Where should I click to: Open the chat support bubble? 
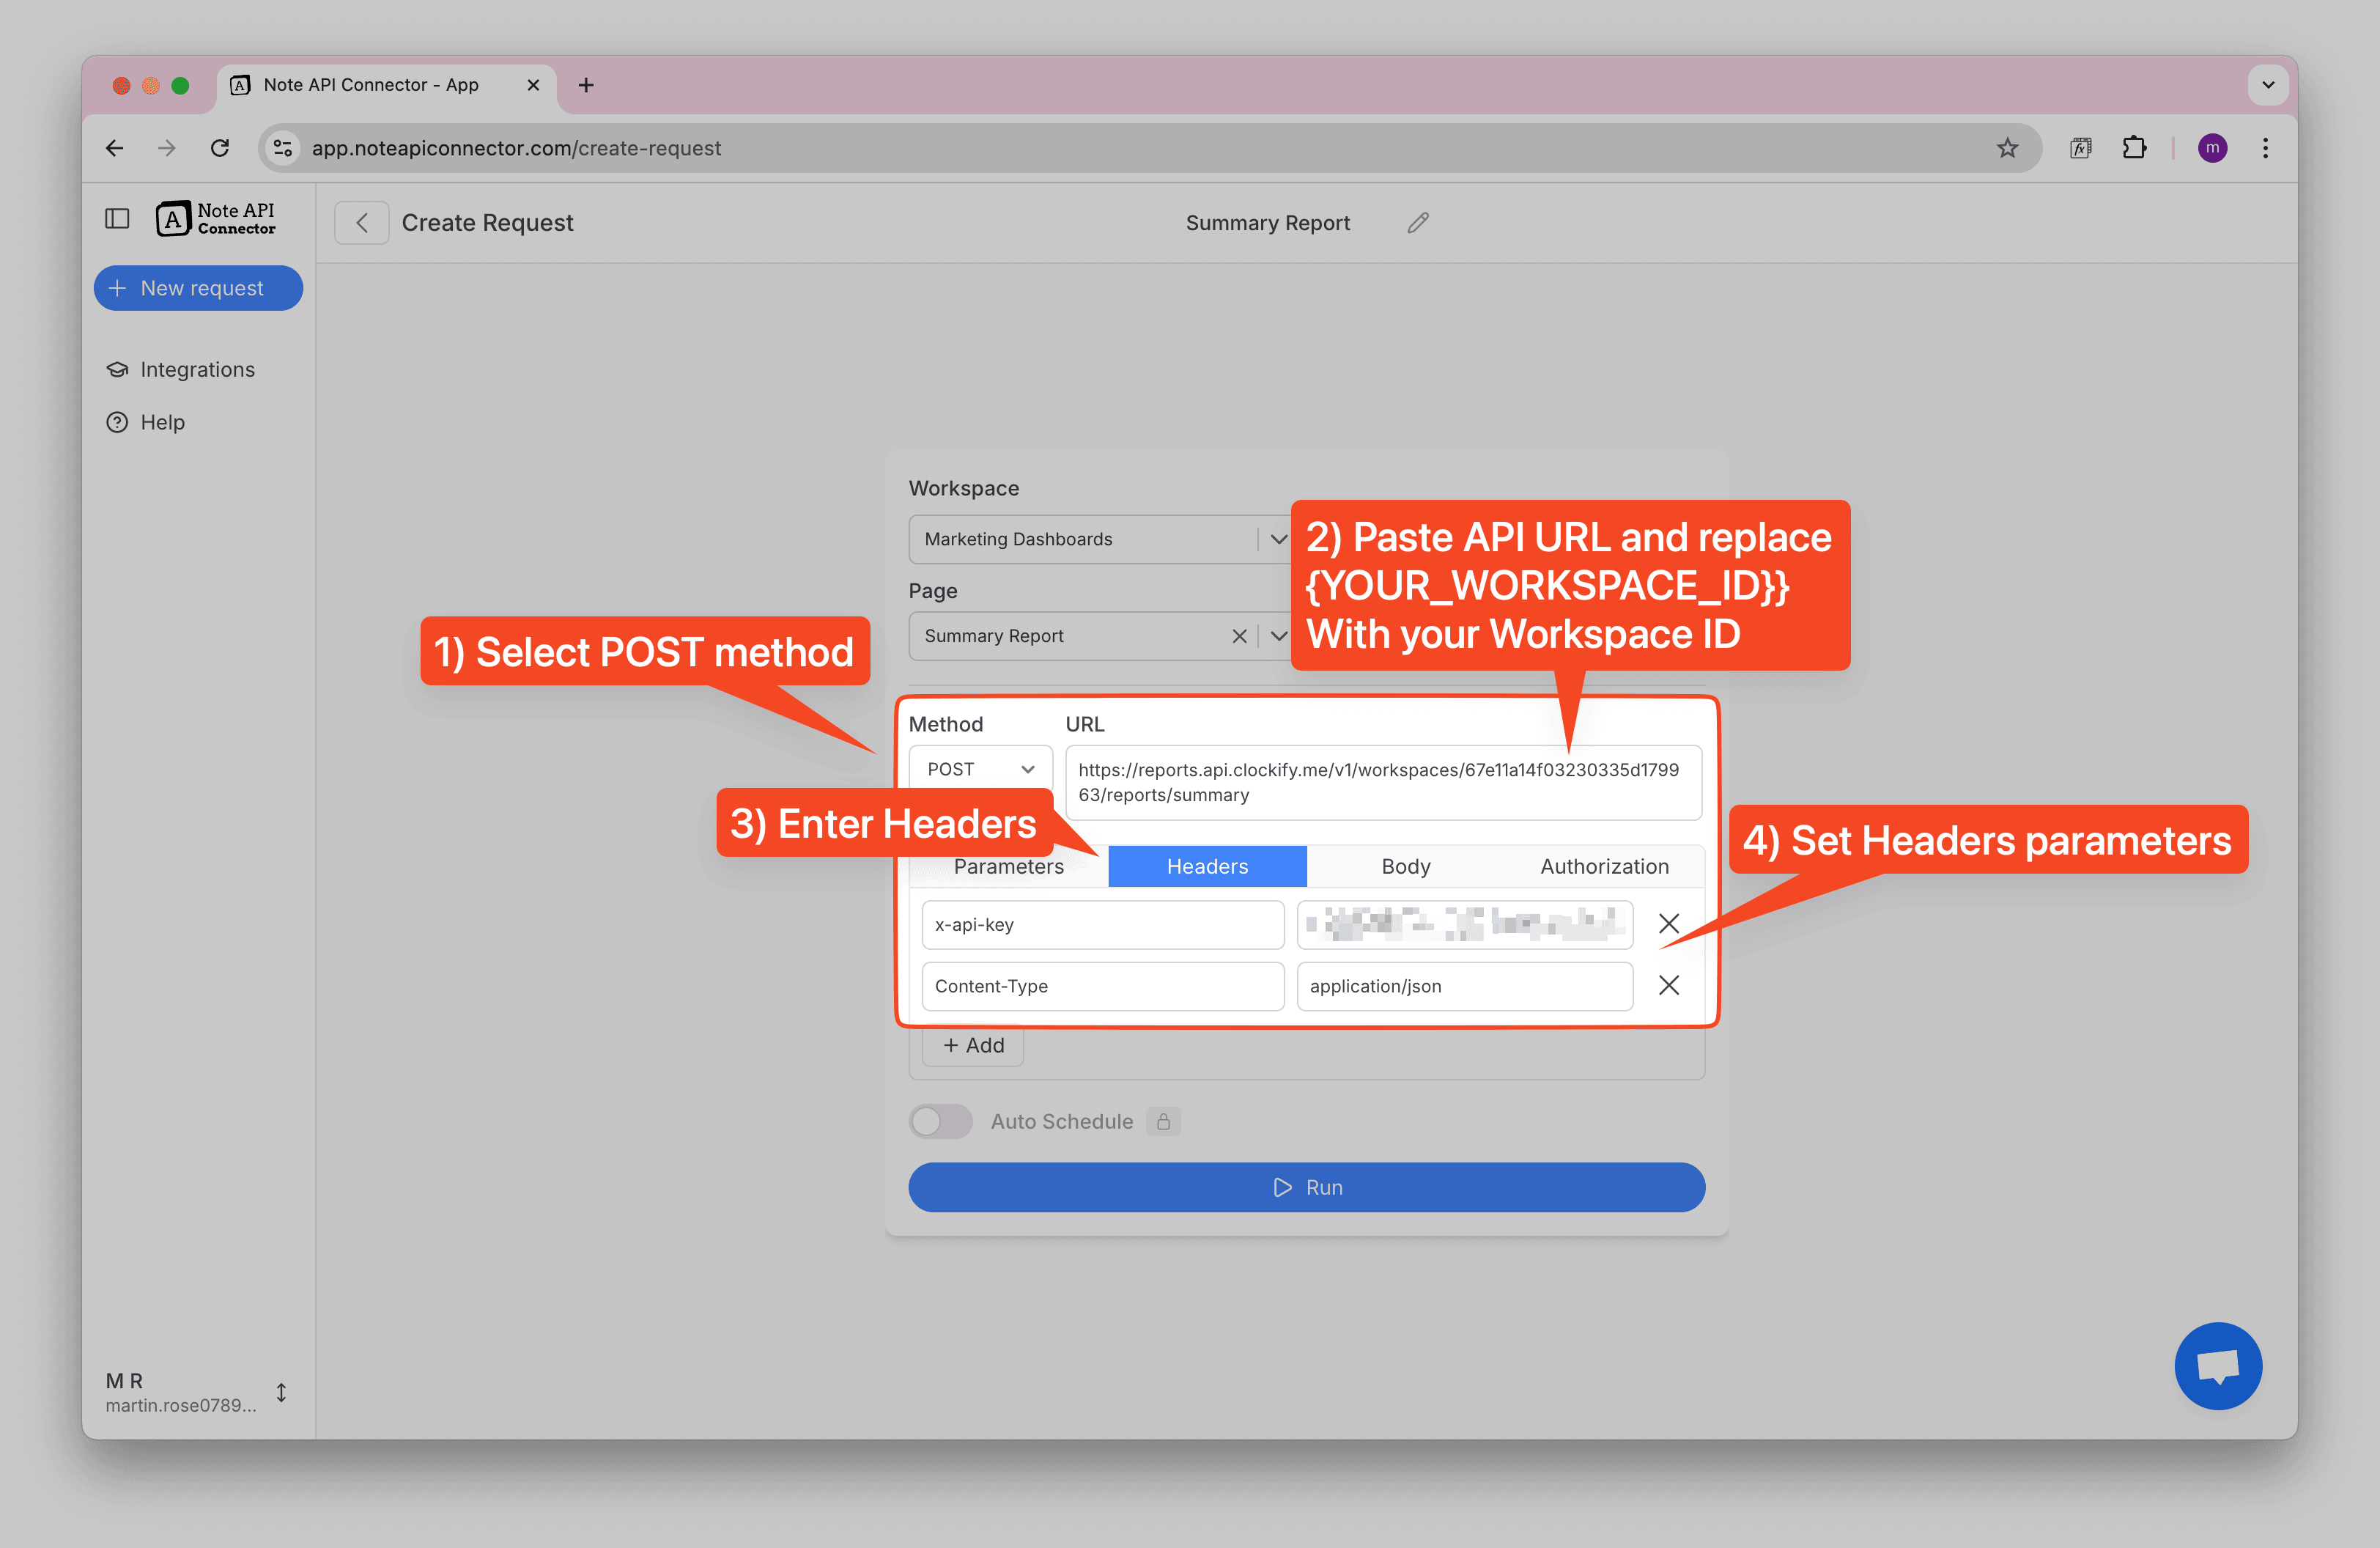tap(2217, 1365)
